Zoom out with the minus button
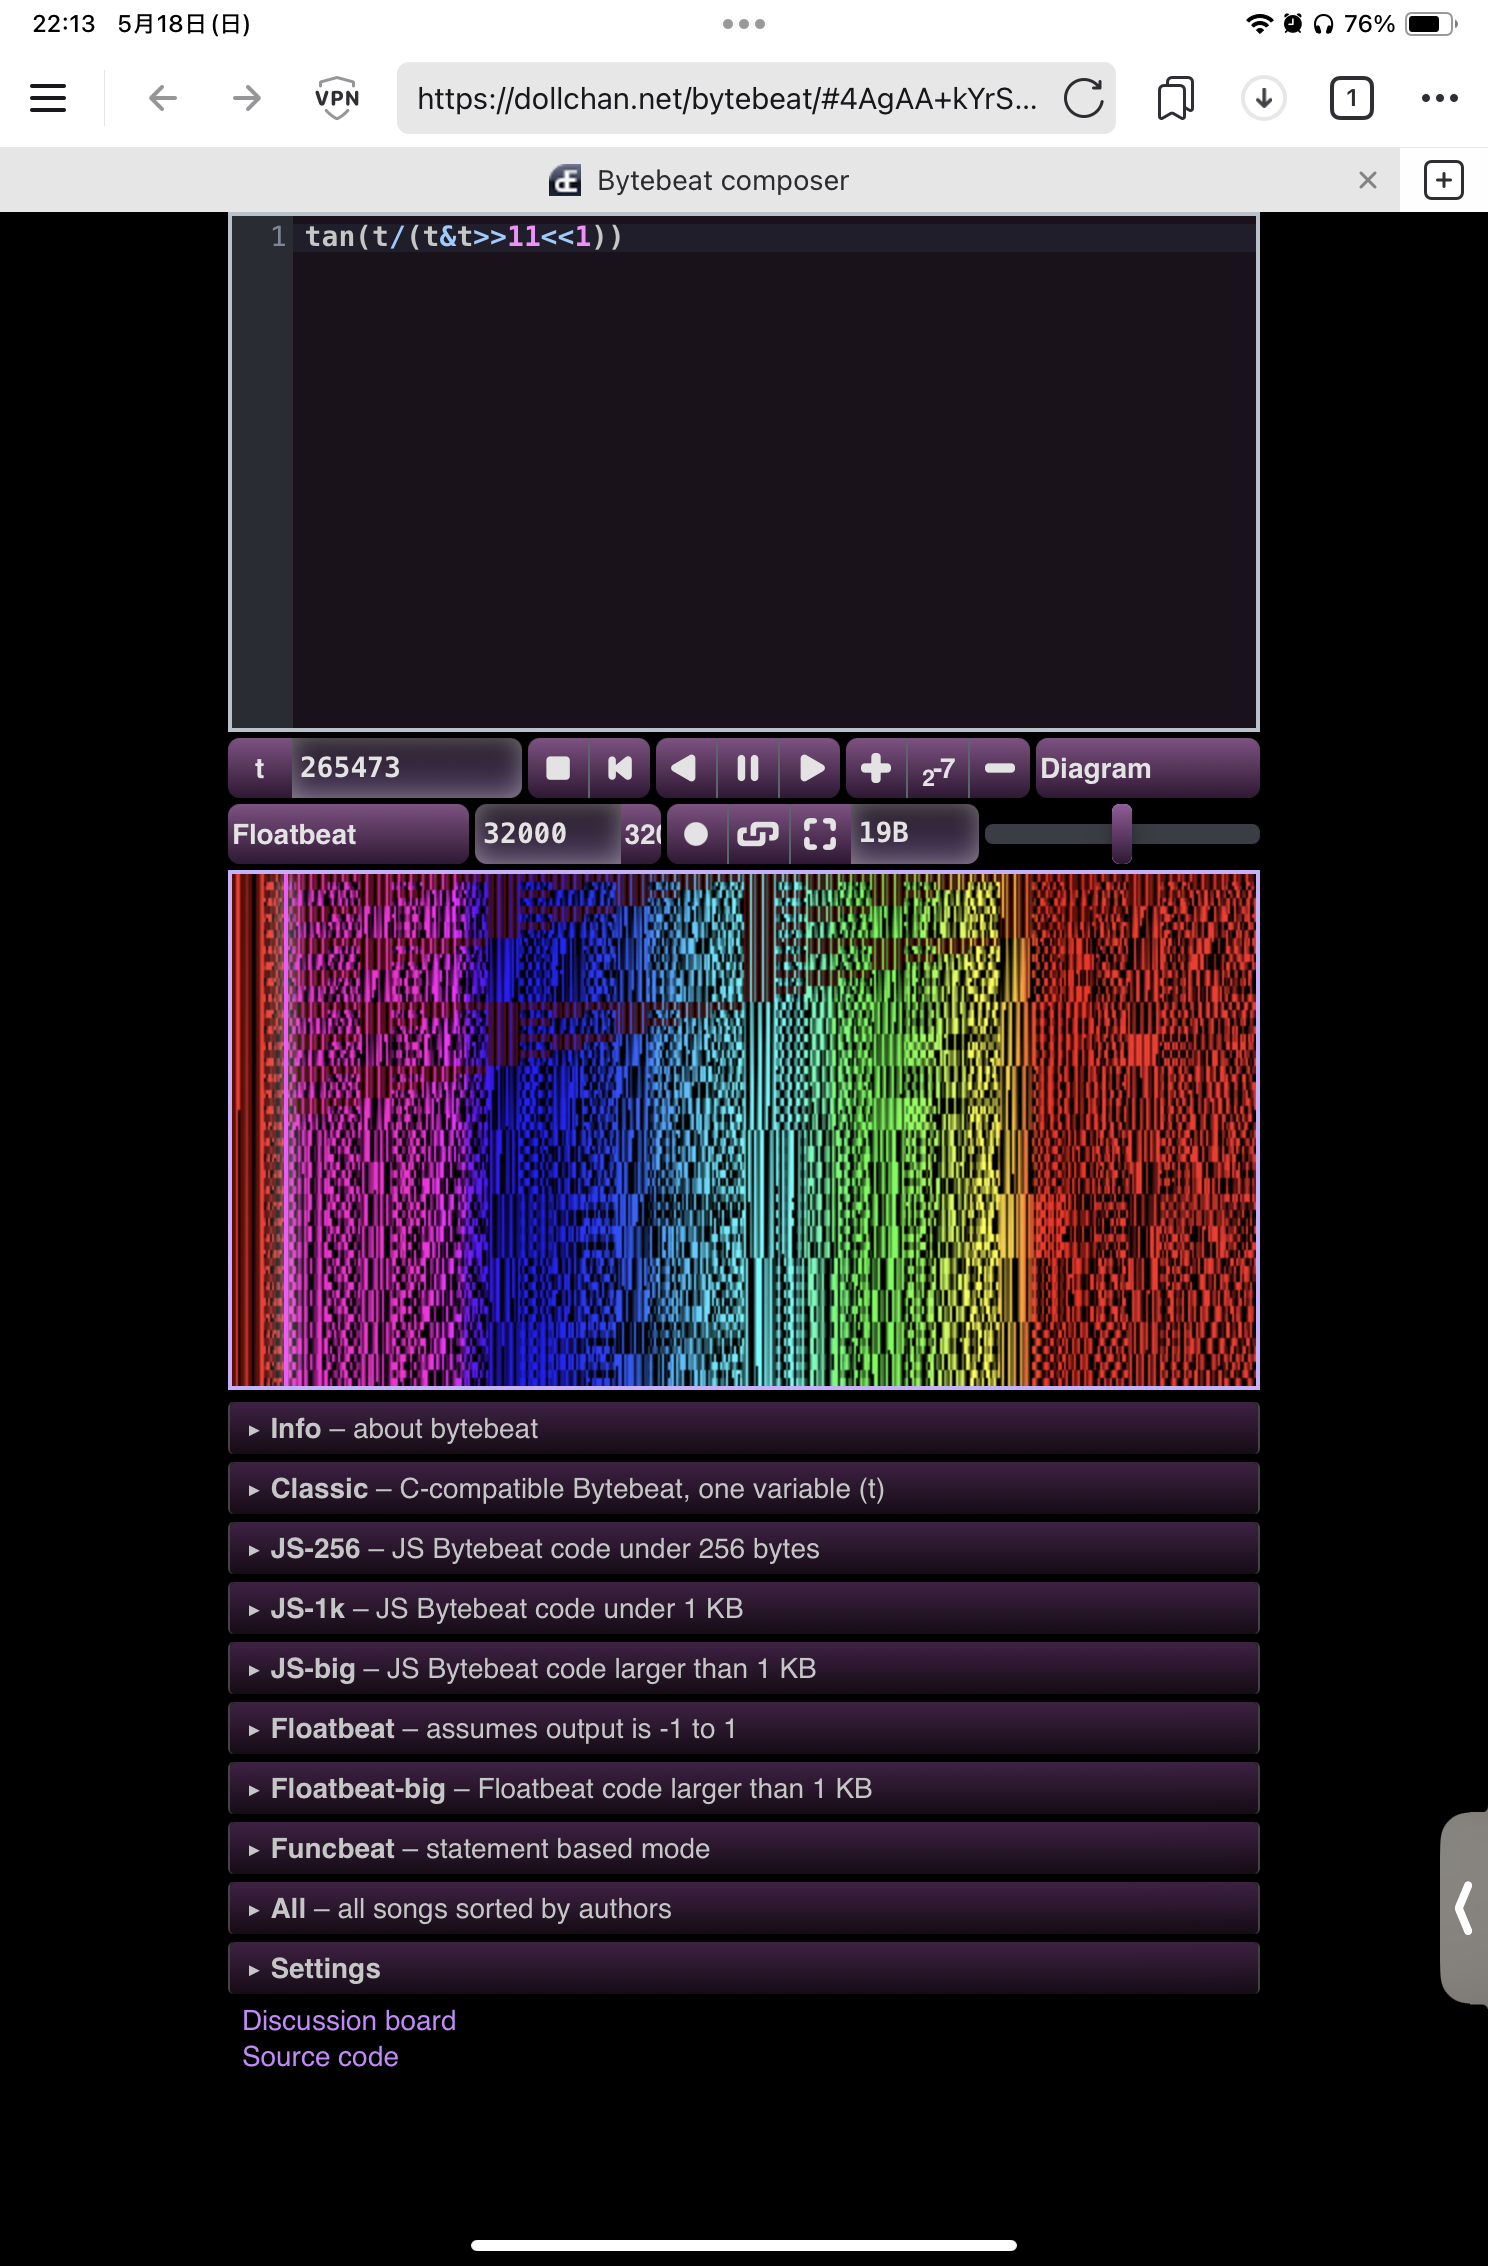The height and width of the screenshot is (2266, 1488). [x=1000, y=768]
